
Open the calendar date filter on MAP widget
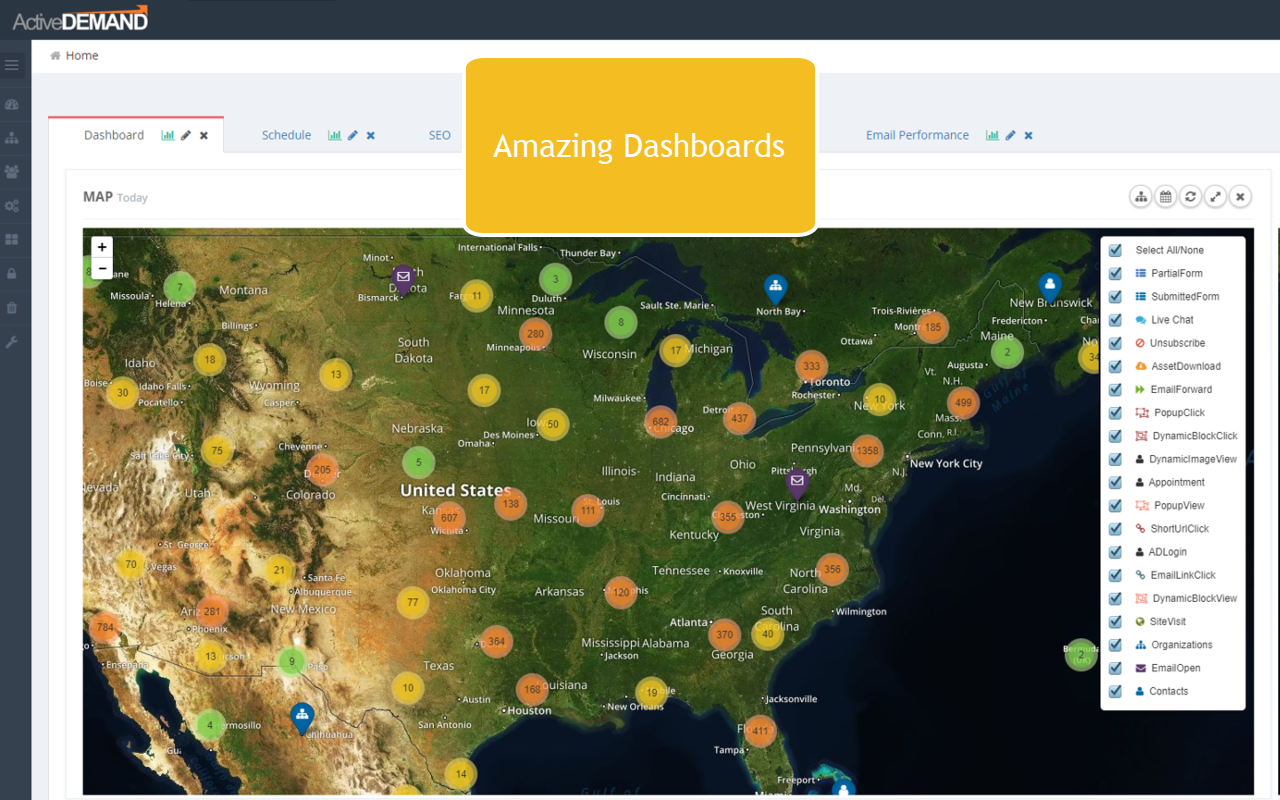pyautogui.click(x=1166, y=196)
